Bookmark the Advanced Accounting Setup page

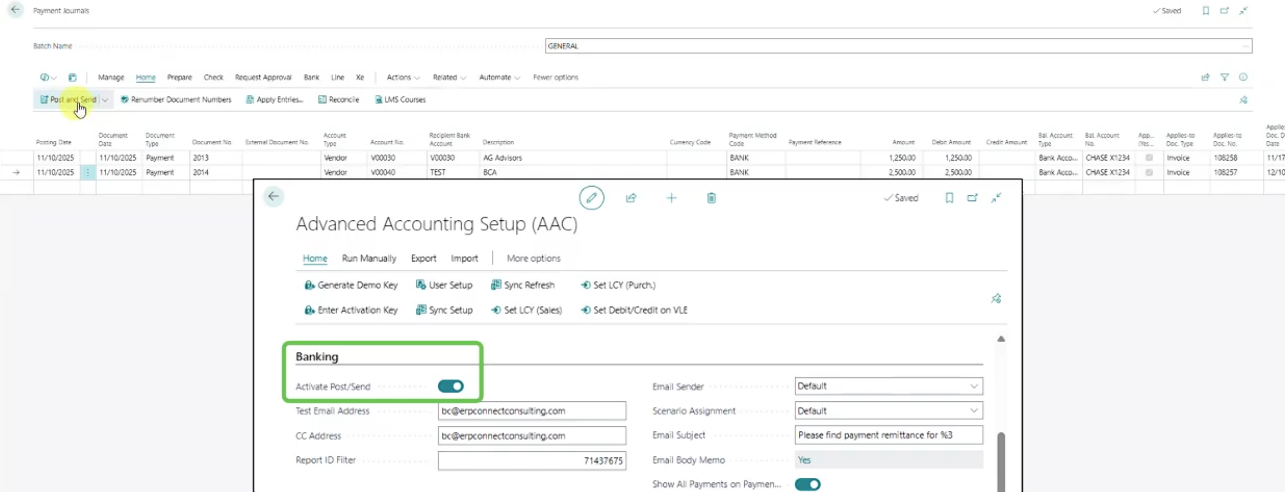pos(949,198)
